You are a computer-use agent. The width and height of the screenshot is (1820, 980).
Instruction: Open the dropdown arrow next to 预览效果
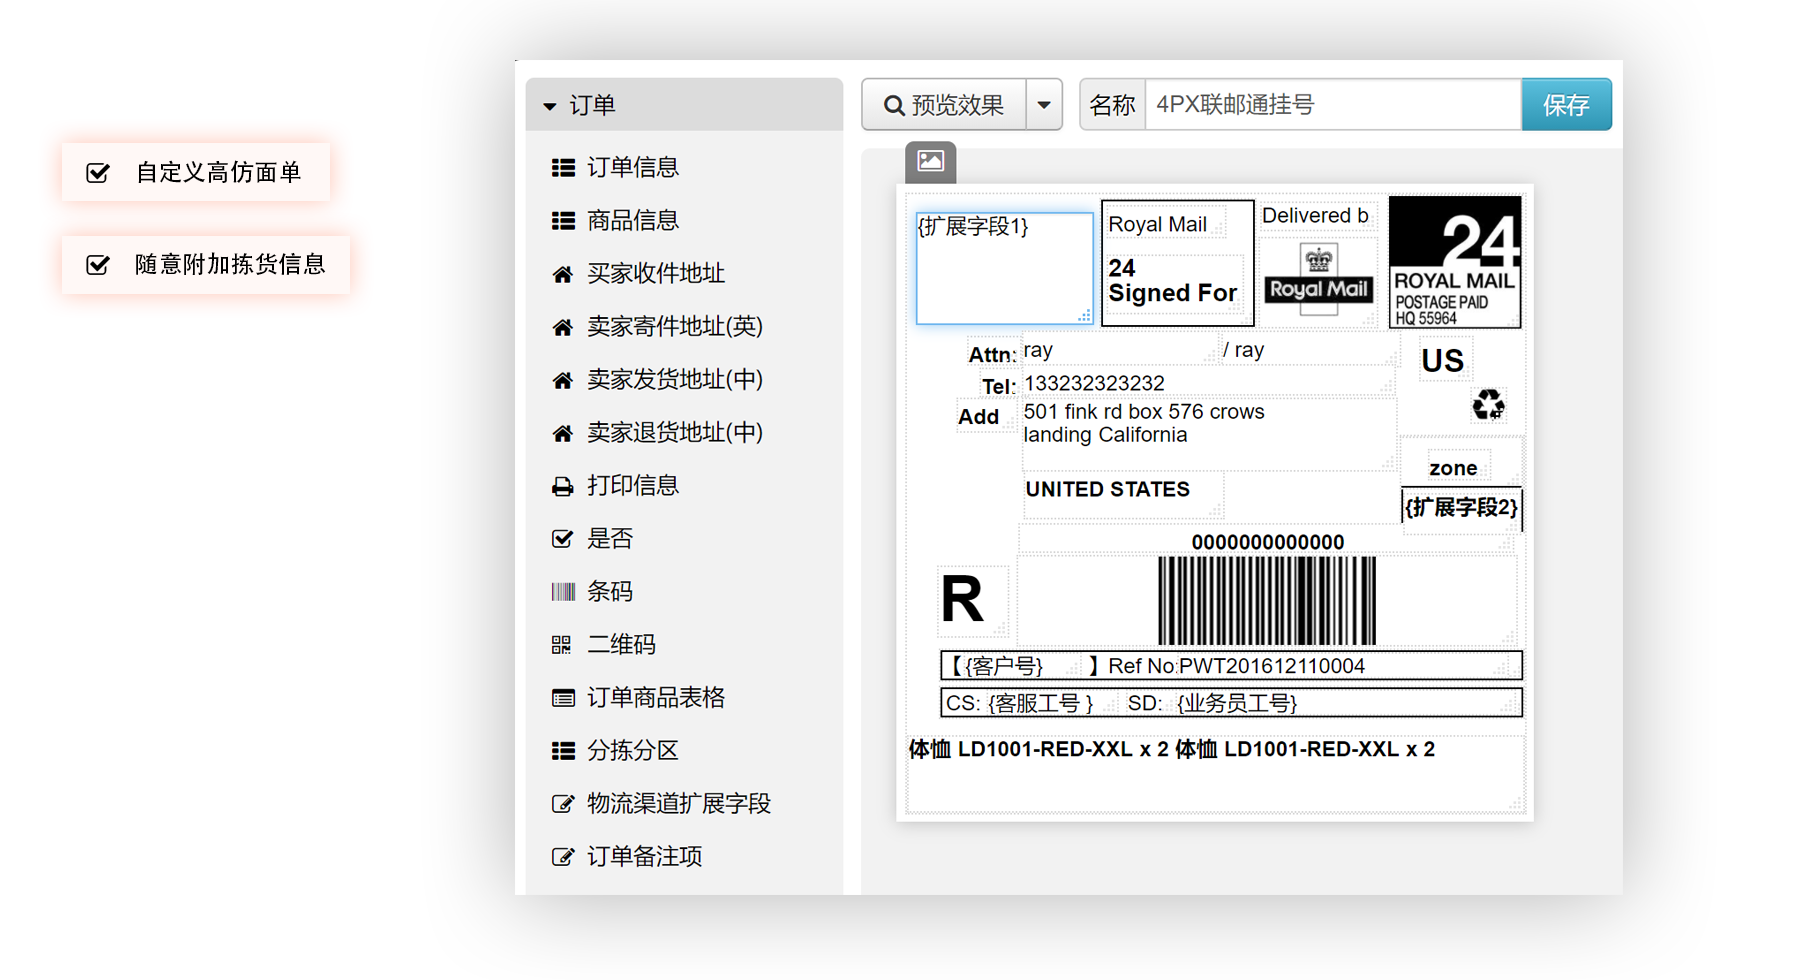pos(1044,105)
